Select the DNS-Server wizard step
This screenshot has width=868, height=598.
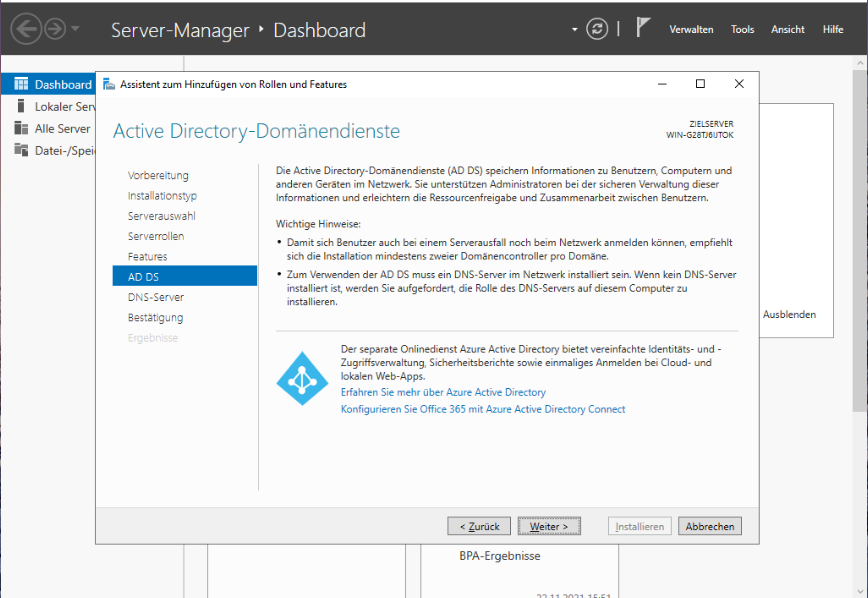156,297
